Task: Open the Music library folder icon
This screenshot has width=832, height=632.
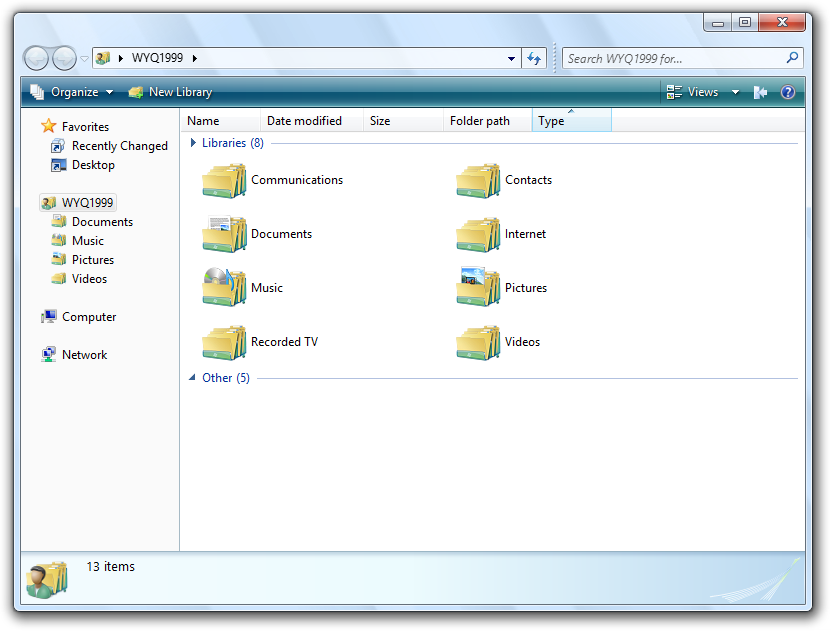Action: point(224,288)
